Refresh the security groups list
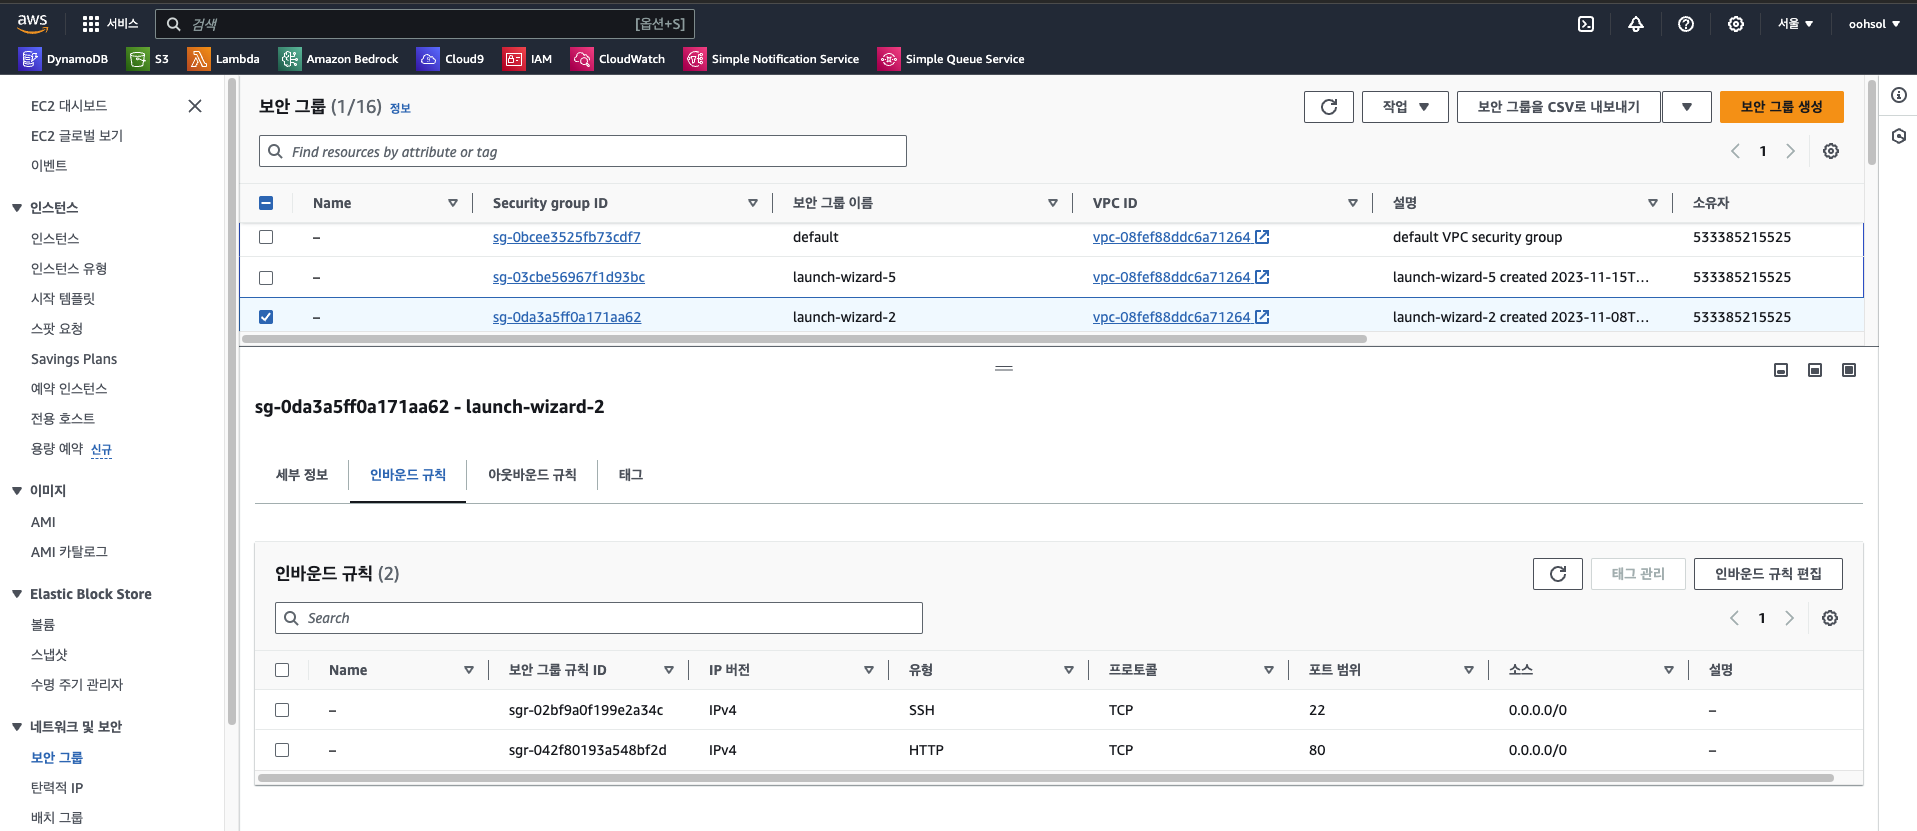Viewport: 1917px width, 831px height. point(1328,107)
